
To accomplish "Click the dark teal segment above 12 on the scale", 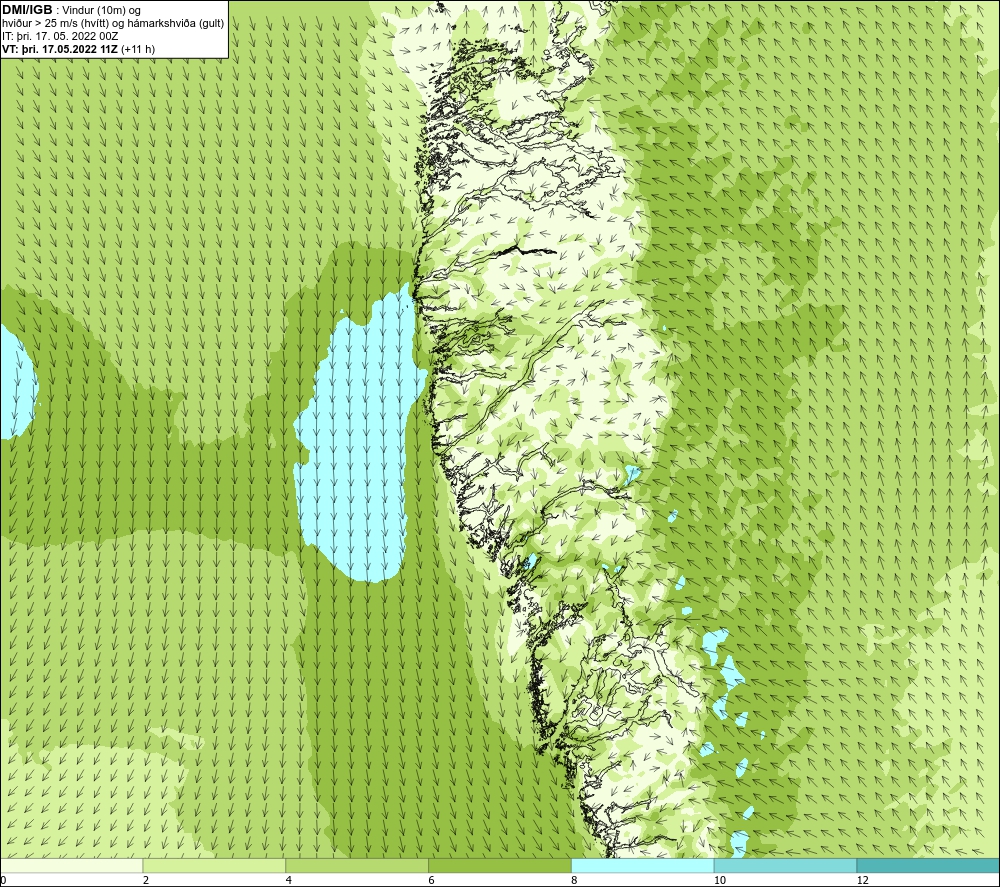I will [929, 865].
